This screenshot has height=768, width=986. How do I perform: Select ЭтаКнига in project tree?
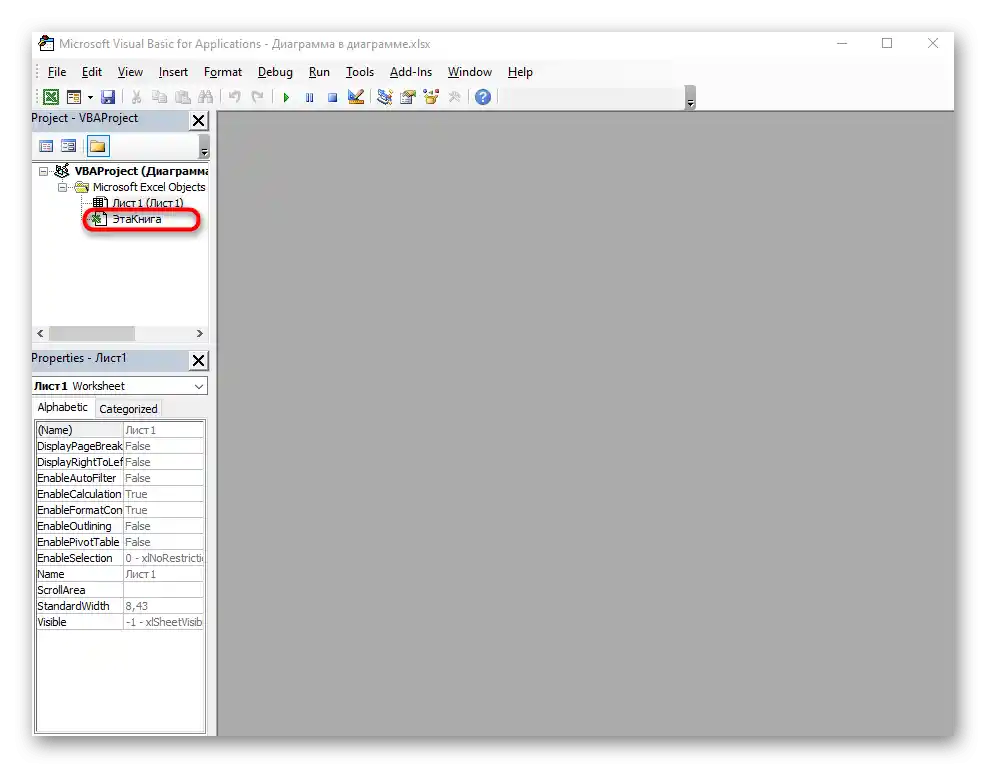(137, 220)
